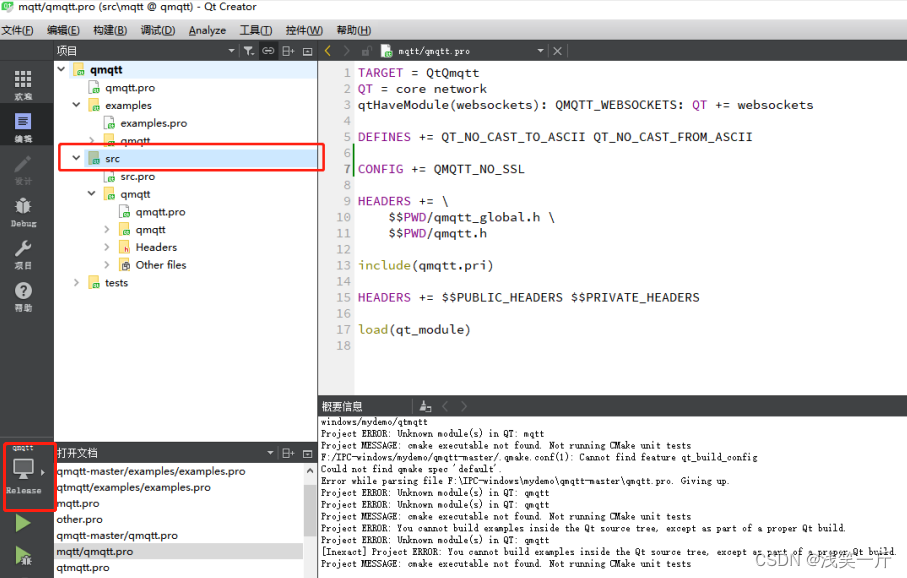Viewport: 907px width, 578px height.
Task: Open the Build menu (构建)
Action: coord(110,30)
